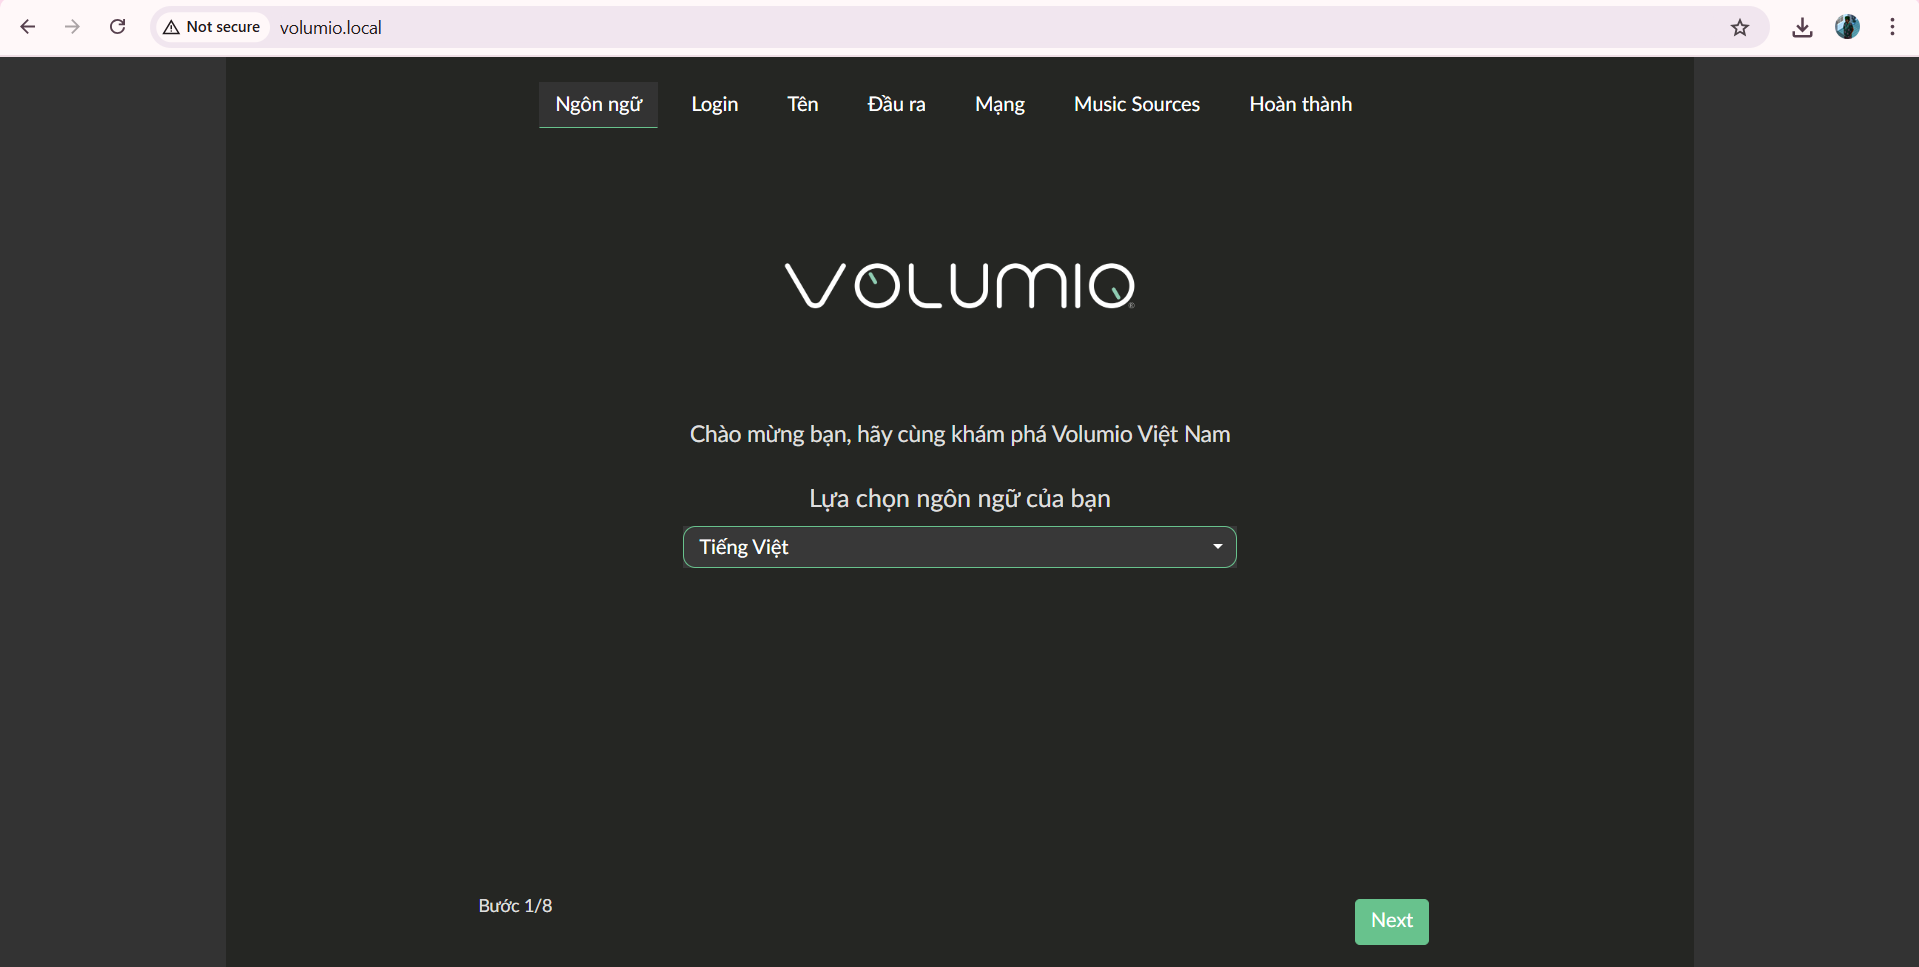
Task: Open the Chrome profile avatar
Action: tap(1847, 27)
